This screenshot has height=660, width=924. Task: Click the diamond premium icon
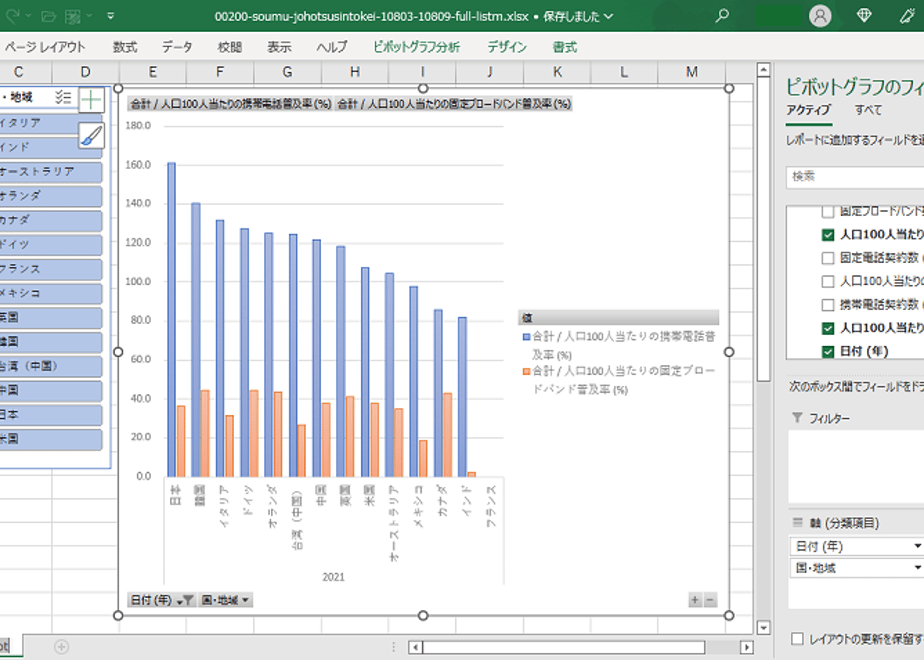pyautogui.click(x=864, y=16)
